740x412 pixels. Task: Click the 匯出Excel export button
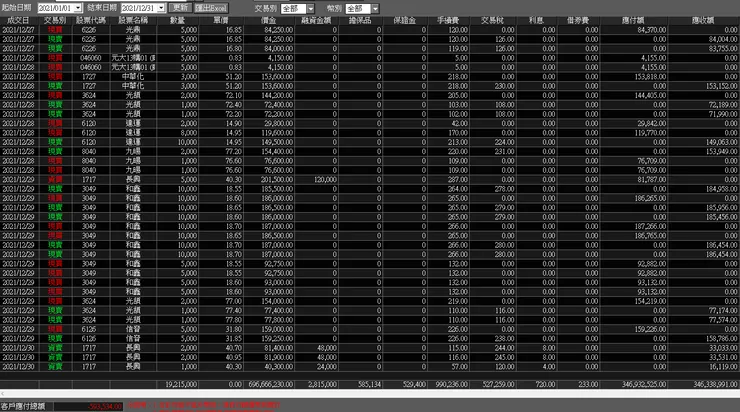tap(211, 8)
